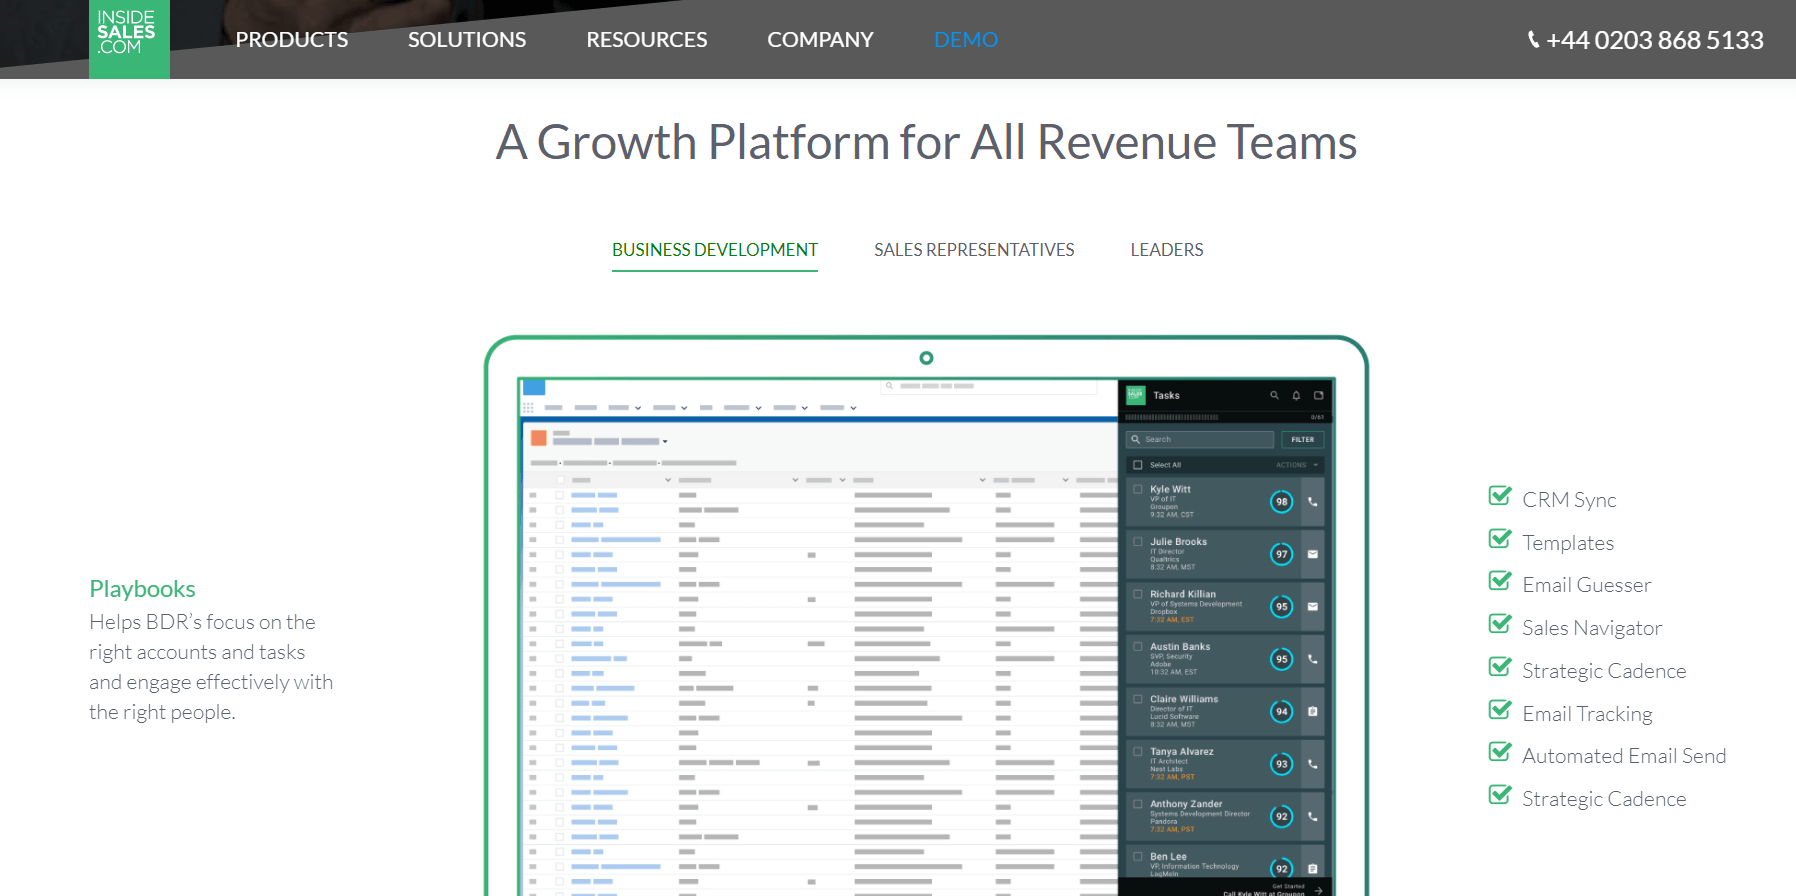Select Richard Killian's checkbox
This screenshot has width=1796, height=896.
(x=1138, y=594)
